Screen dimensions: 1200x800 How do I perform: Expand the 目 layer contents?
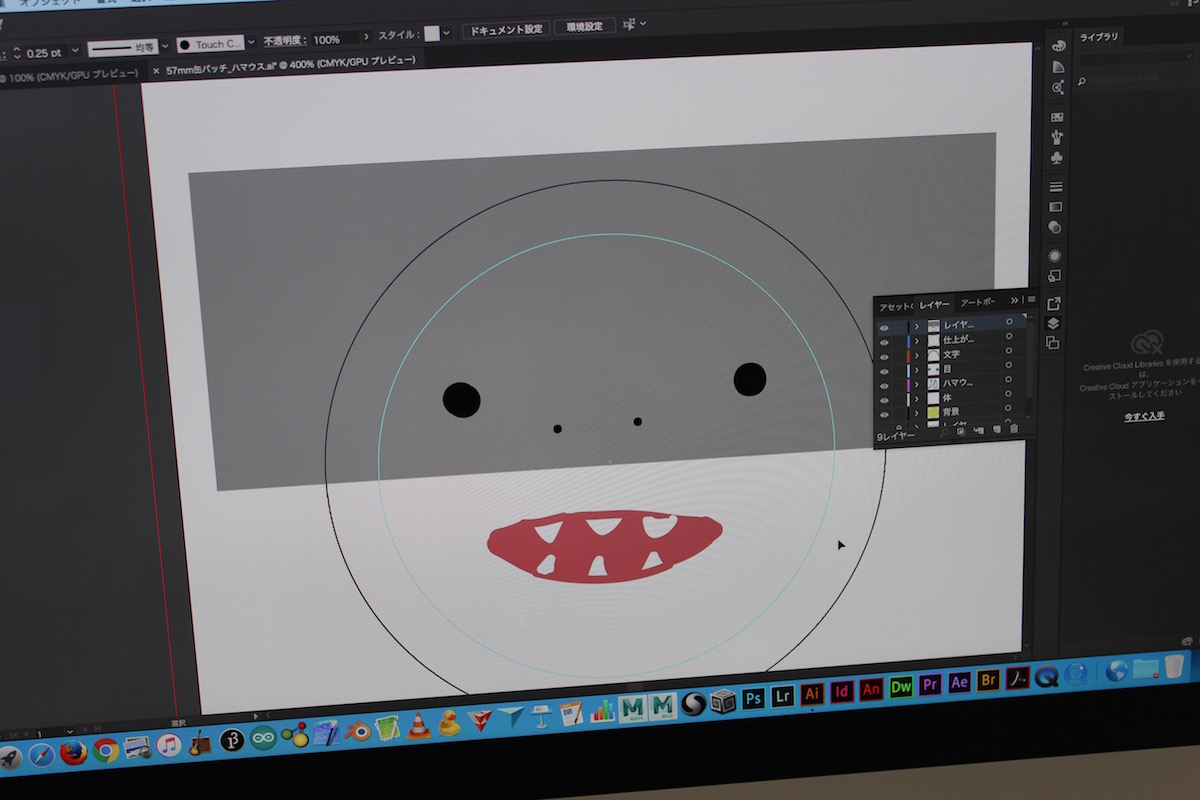[916, 370]
